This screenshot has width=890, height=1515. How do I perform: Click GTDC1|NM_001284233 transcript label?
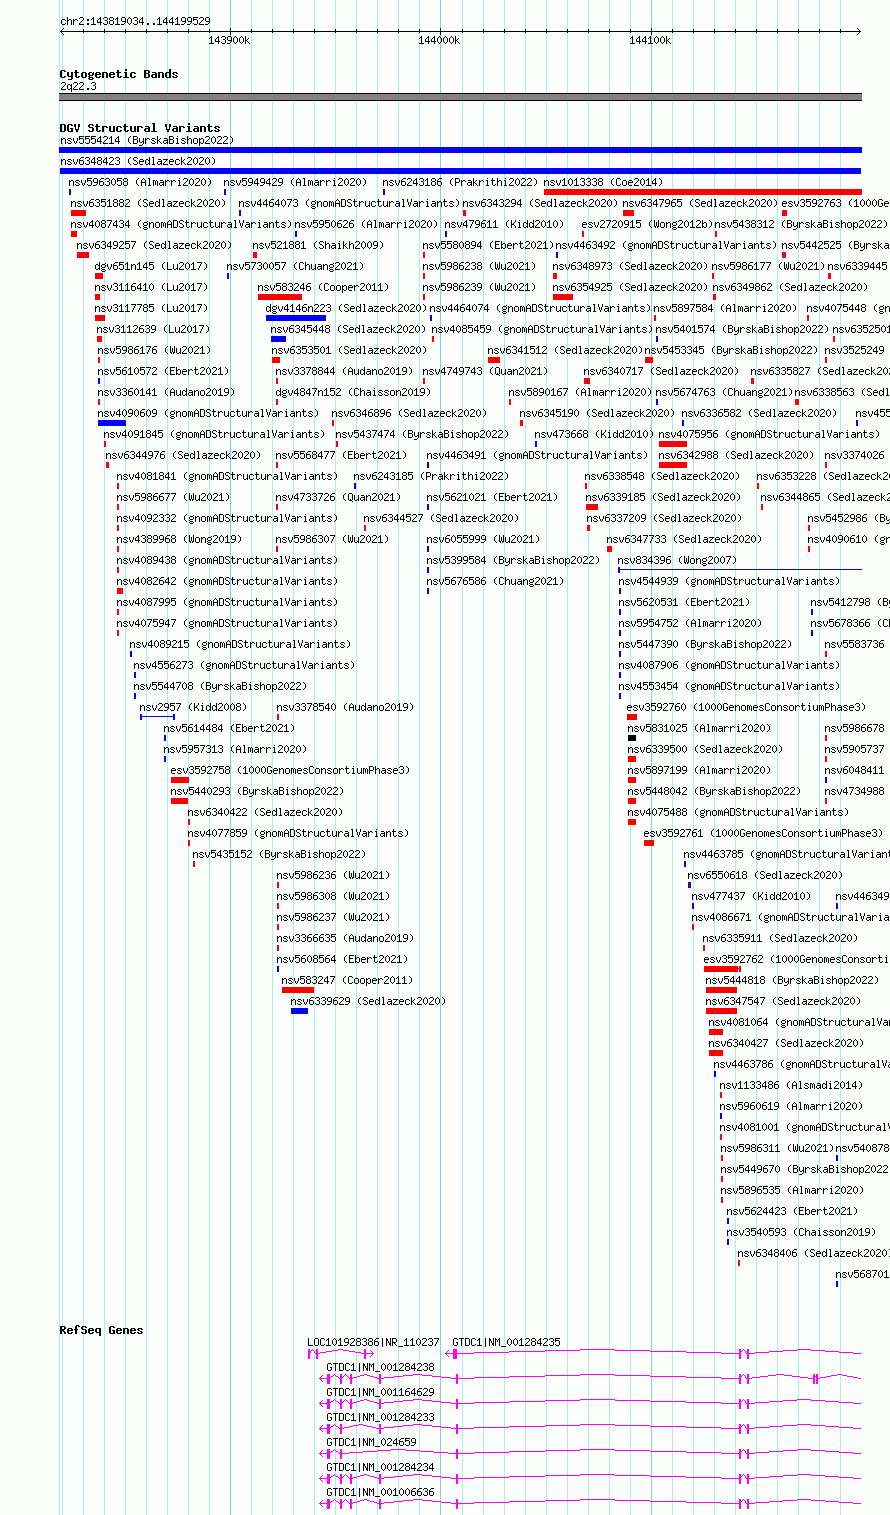(x=380, y=1417)
